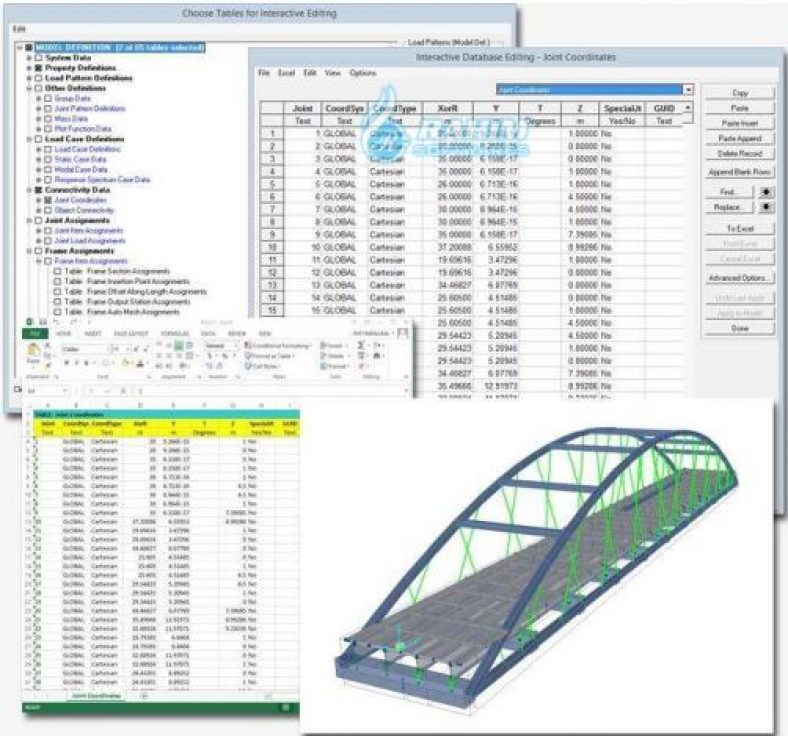Check the Group Data checkbox
Image resolution: width=788 pixels, height=736 pixels.
click(x=48, y=98)
